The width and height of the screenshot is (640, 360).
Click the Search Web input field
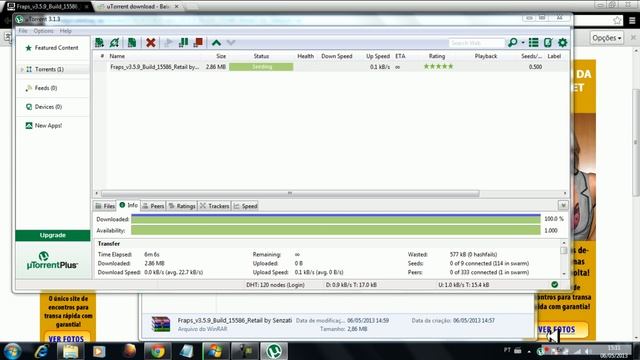476,43
